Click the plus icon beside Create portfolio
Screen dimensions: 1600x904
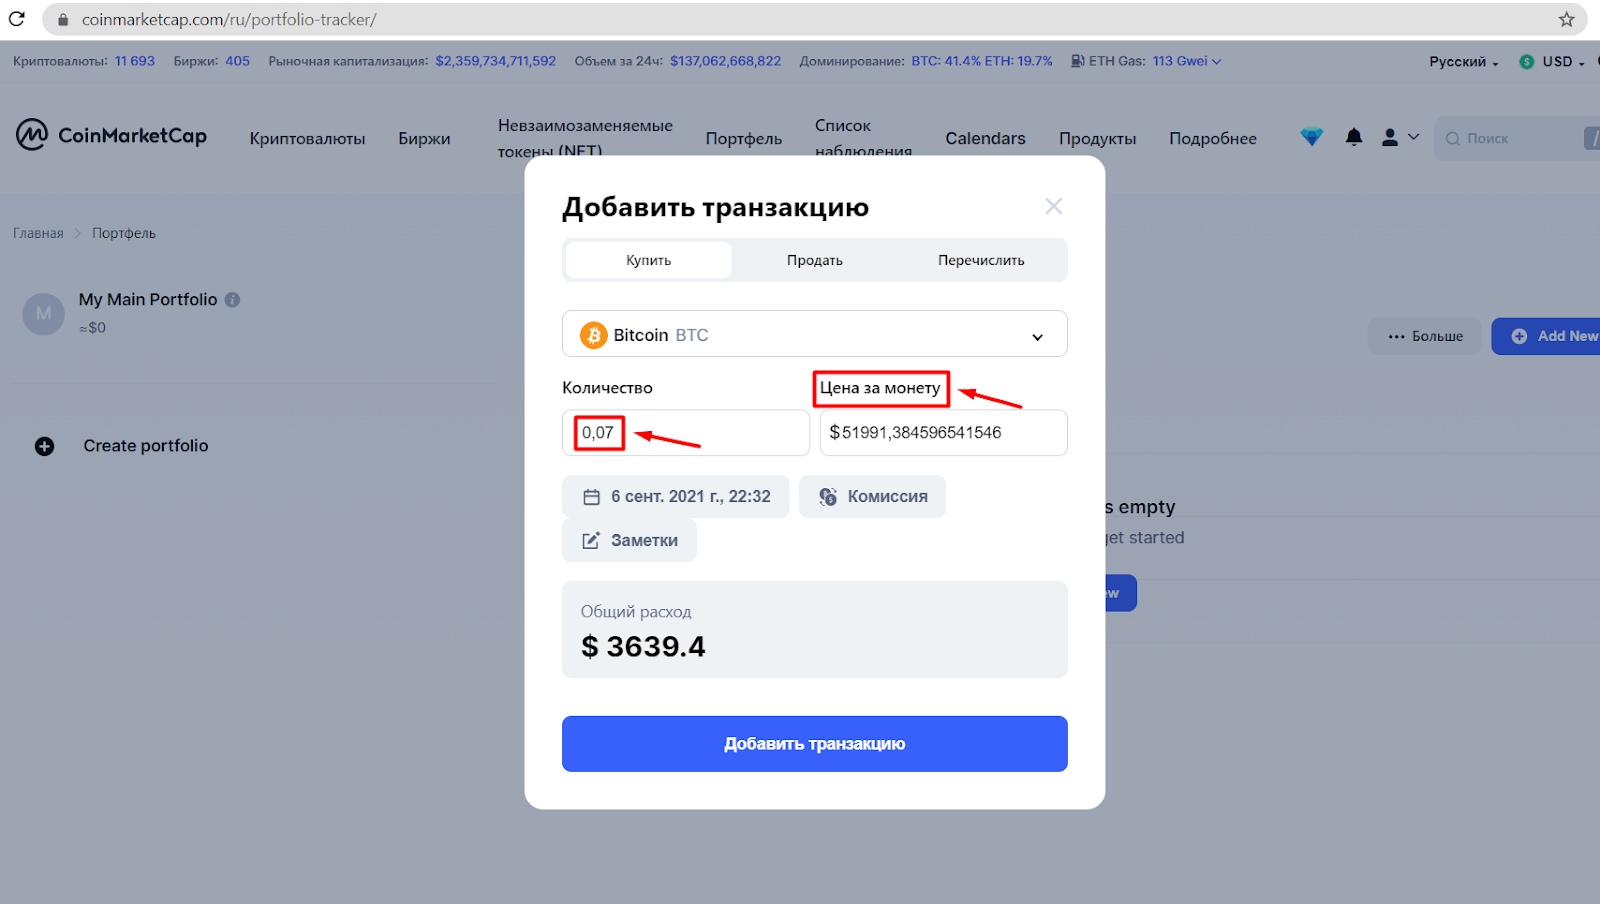click(44, 446)
